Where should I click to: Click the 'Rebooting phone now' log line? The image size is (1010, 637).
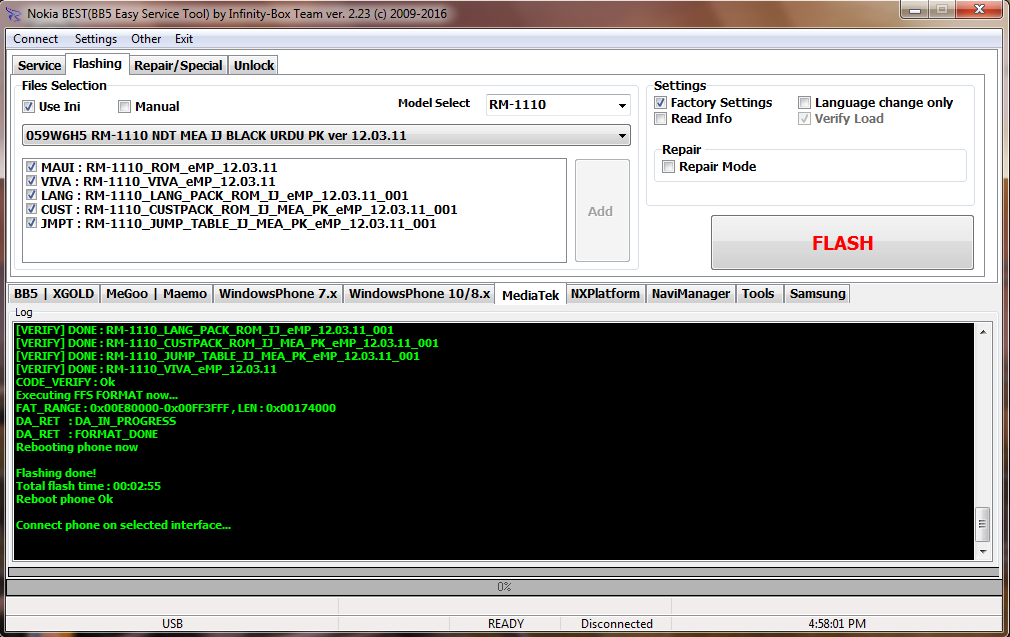pos(77,447)
